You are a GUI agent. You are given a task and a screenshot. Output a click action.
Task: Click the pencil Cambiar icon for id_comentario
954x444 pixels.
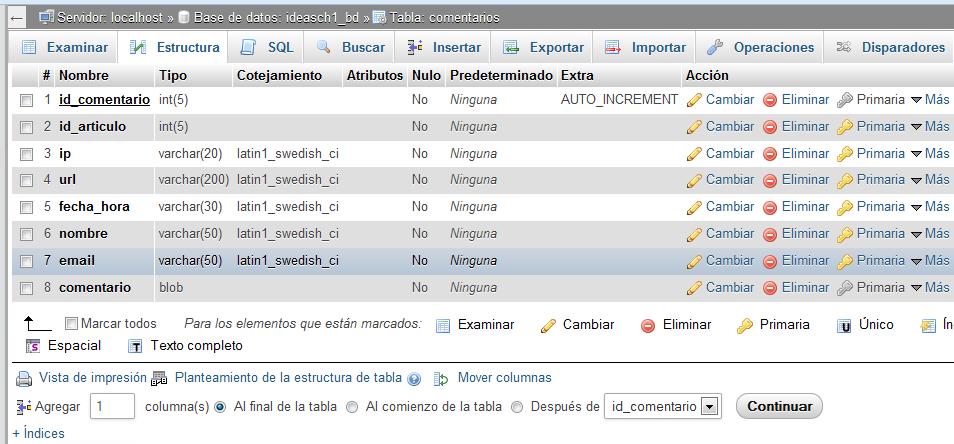(694, 100)
